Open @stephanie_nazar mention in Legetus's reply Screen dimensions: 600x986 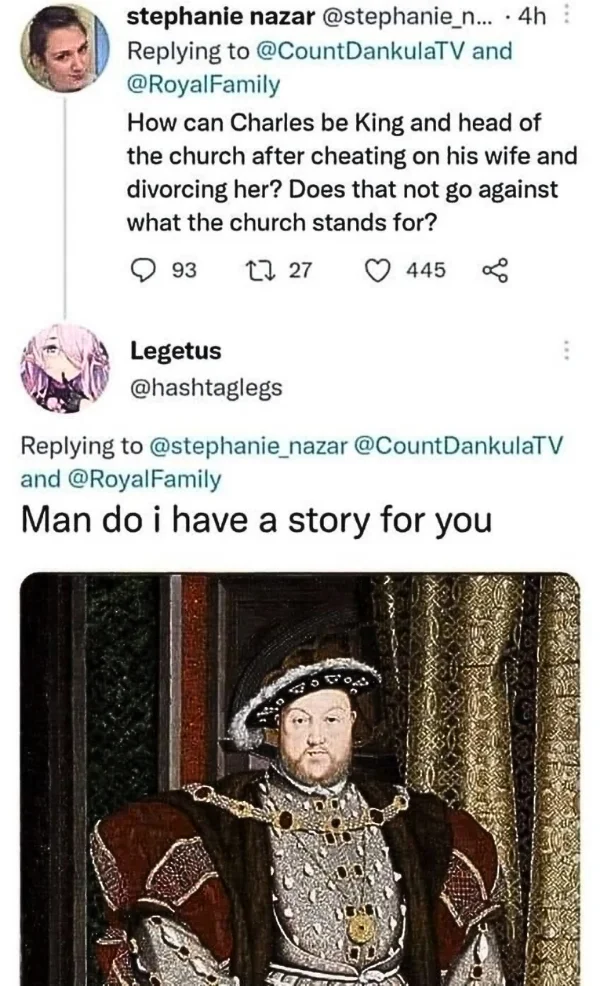tap(248, 446)
